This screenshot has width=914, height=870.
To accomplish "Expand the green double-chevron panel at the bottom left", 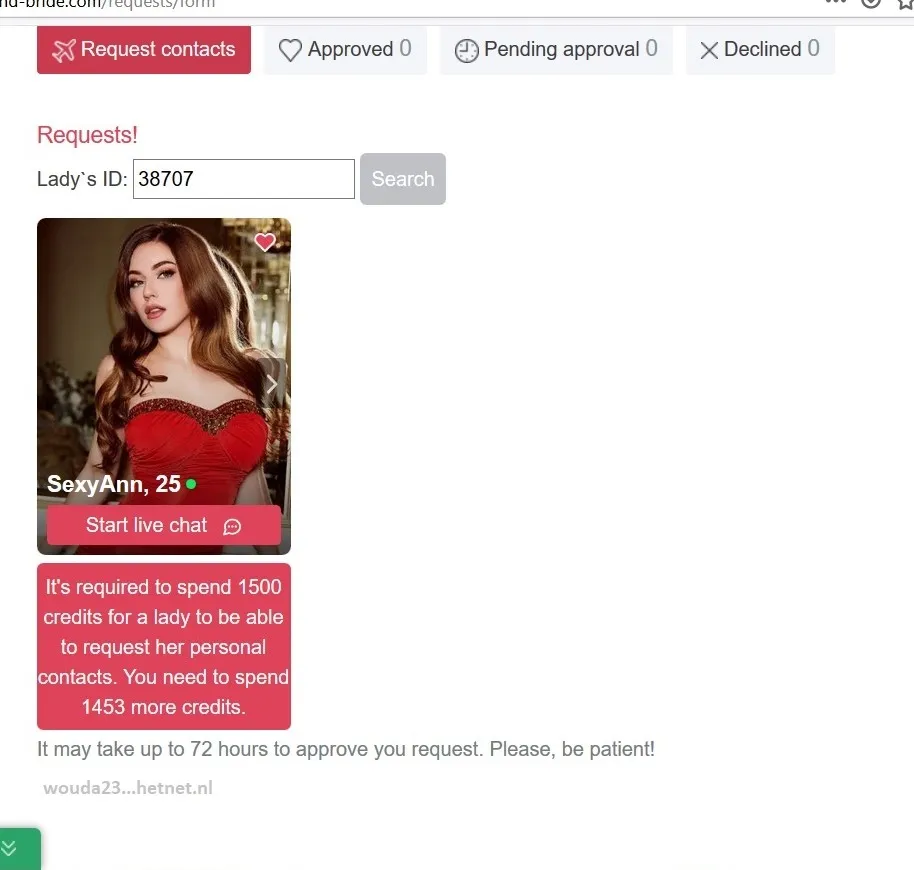I will 19,848.
